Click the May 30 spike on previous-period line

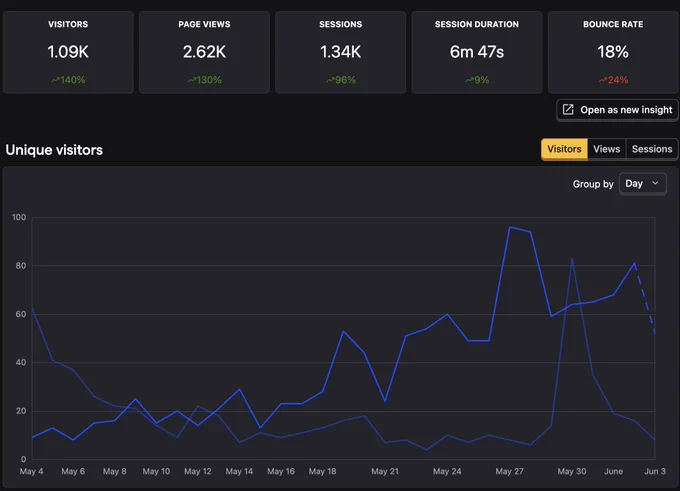point(572,259)
